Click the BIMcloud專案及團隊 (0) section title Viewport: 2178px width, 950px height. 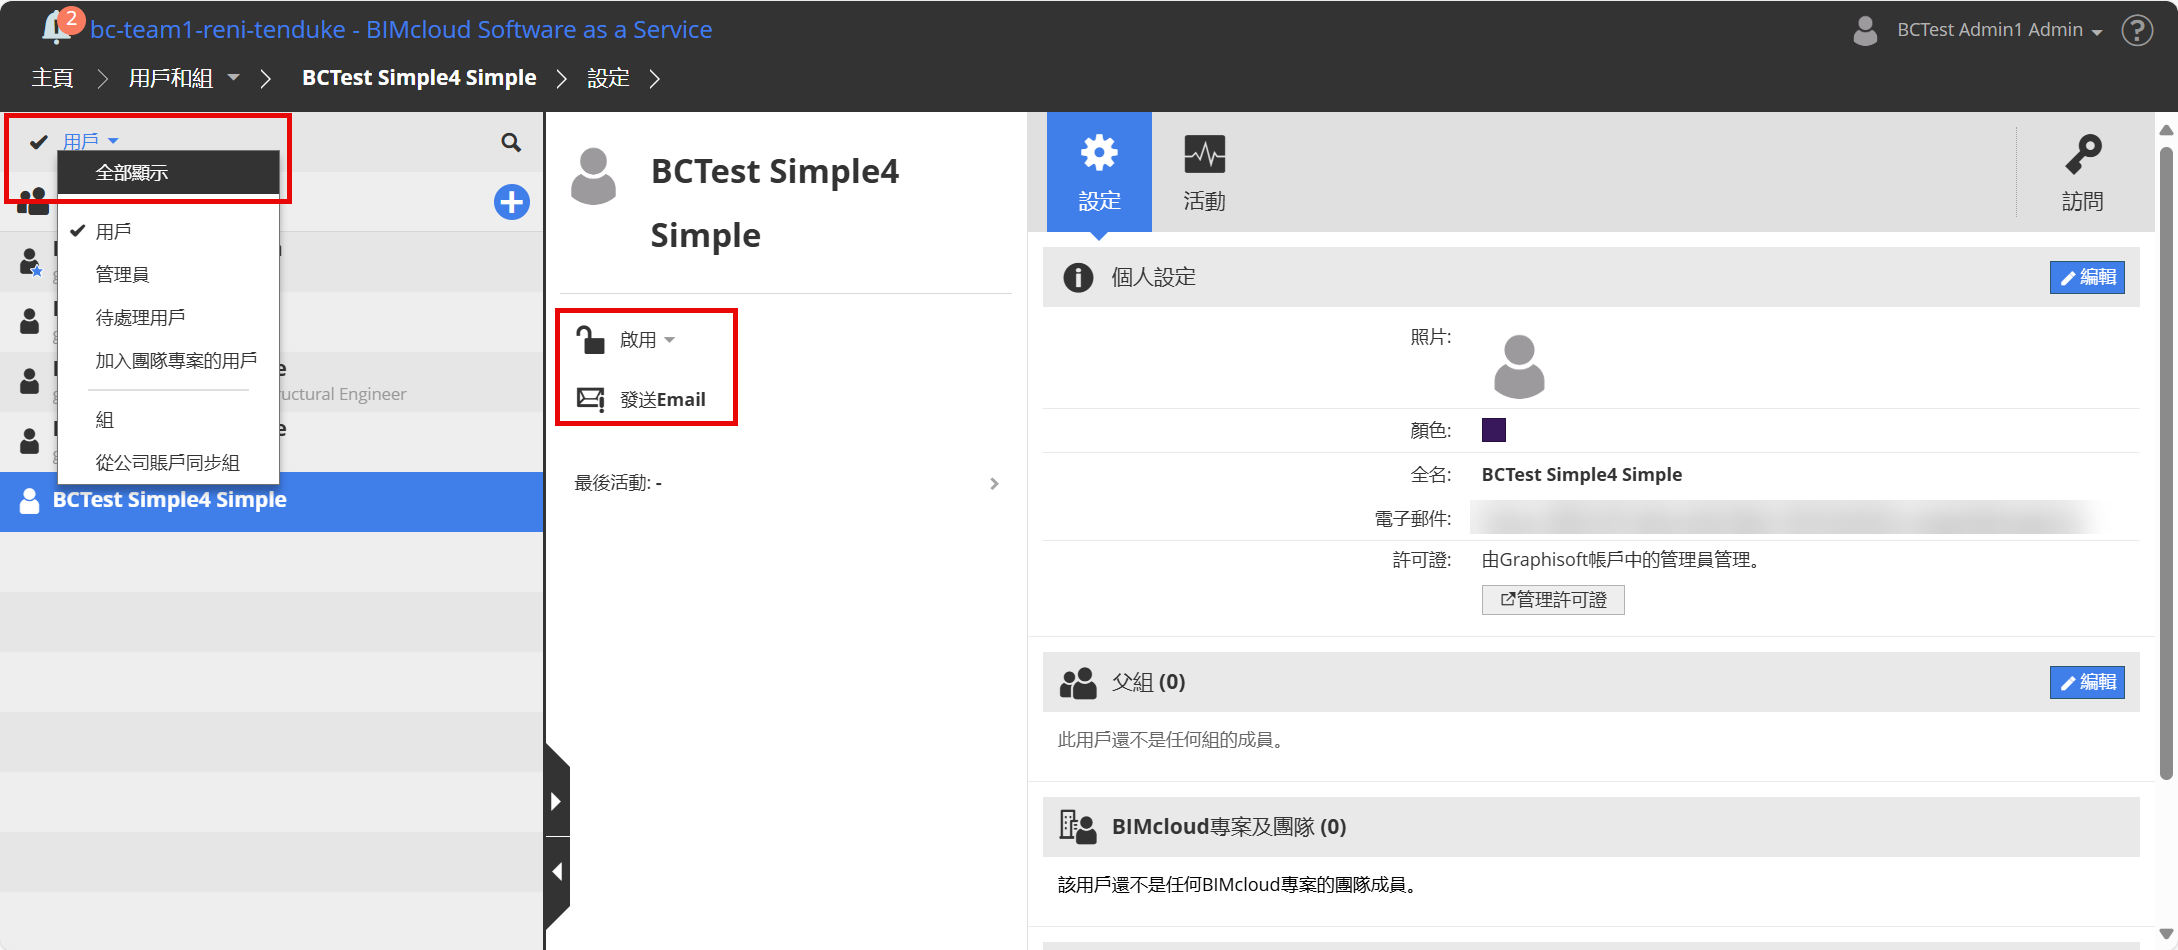pos(1229,827)
